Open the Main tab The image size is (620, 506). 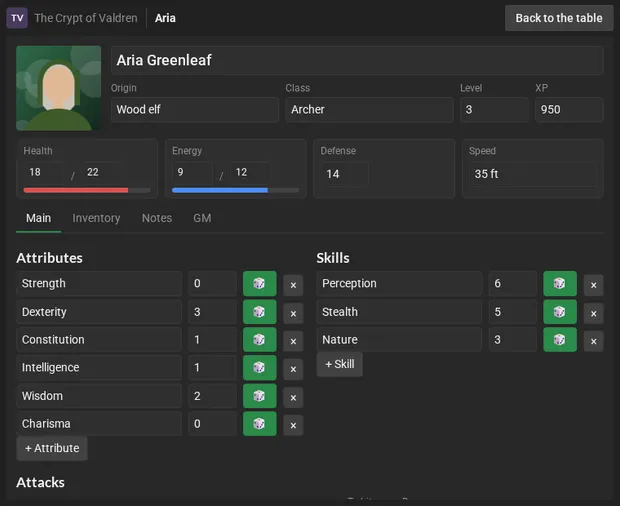tap(38, 218)
